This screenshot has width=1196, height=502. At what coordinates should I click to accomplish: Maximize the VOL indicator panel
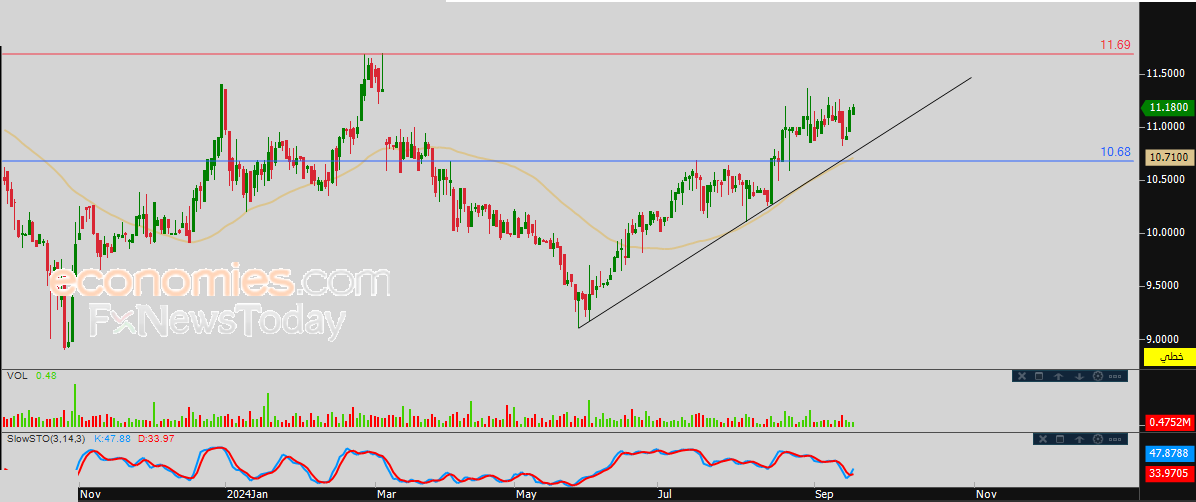point(1039,376)
